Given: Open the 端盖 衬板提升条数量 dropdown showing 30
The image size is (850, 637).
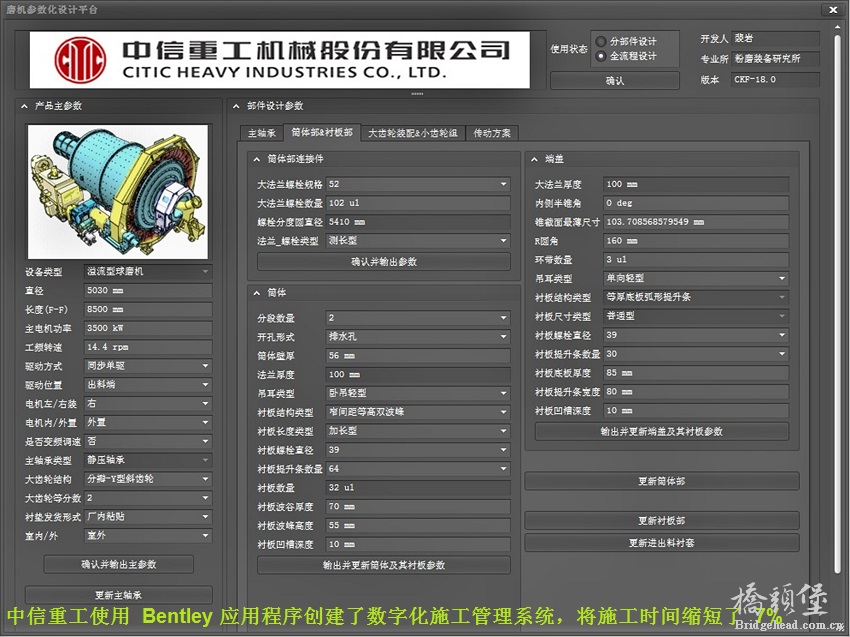Looking at the screenshot, I should tap(696, 354).
